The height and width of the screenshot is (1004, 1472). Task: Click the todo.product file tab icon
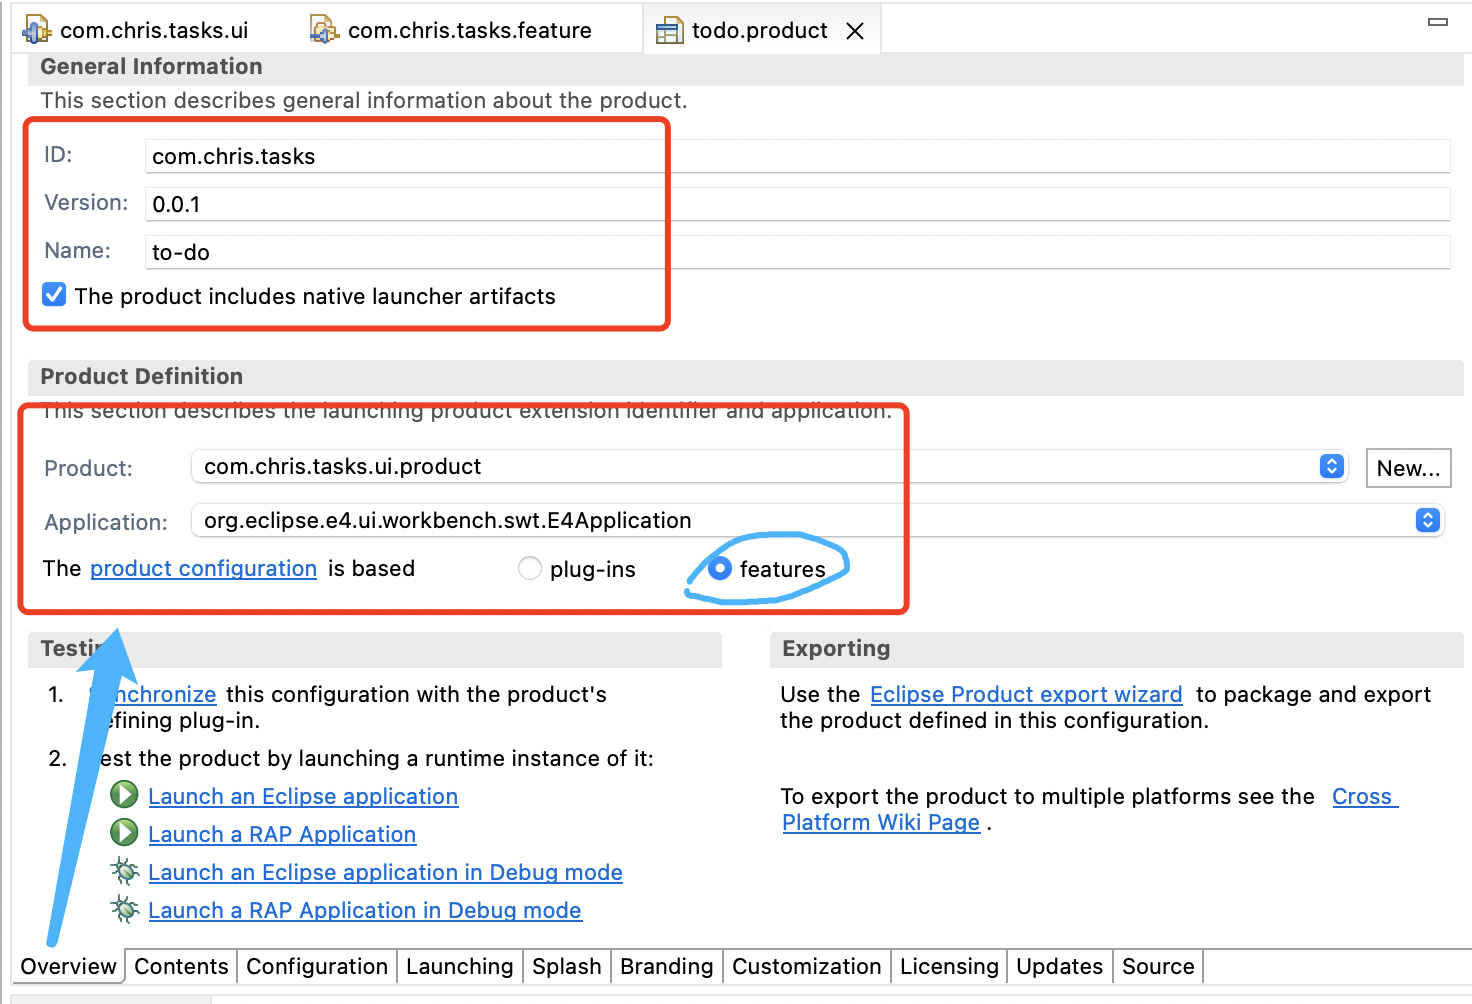[x=668, y=32]
